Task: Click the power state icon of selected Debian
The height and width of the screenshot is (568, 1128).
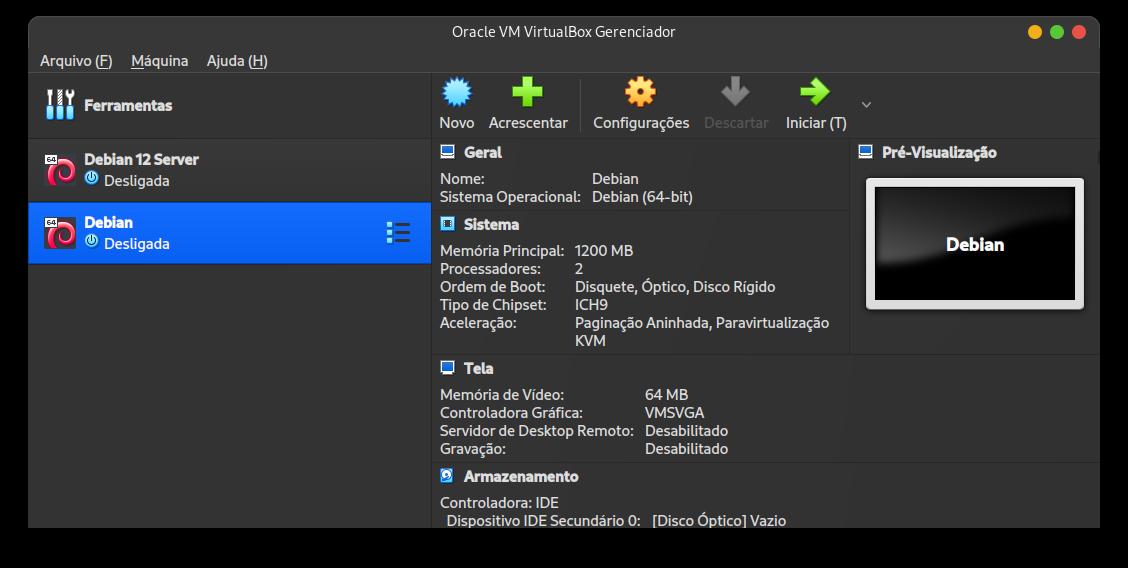Action: 91,241
